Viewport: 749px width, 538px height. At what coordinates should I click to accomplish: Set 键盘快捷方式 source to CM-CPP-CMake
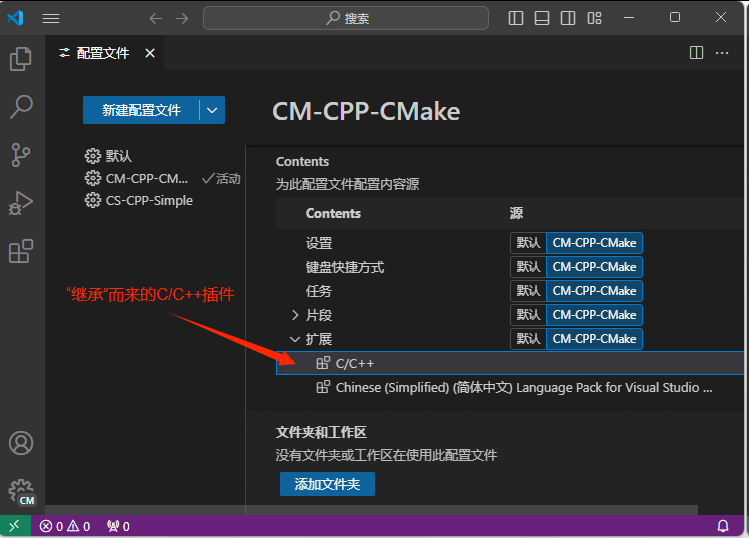[594, 267]
